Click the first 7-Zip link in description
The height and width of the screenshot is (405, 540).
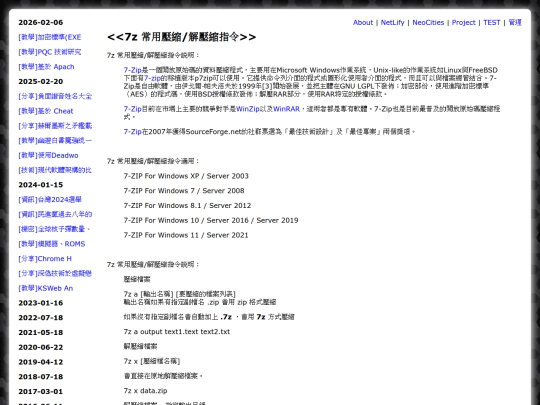pyautogui.click(x=133, y=70)
